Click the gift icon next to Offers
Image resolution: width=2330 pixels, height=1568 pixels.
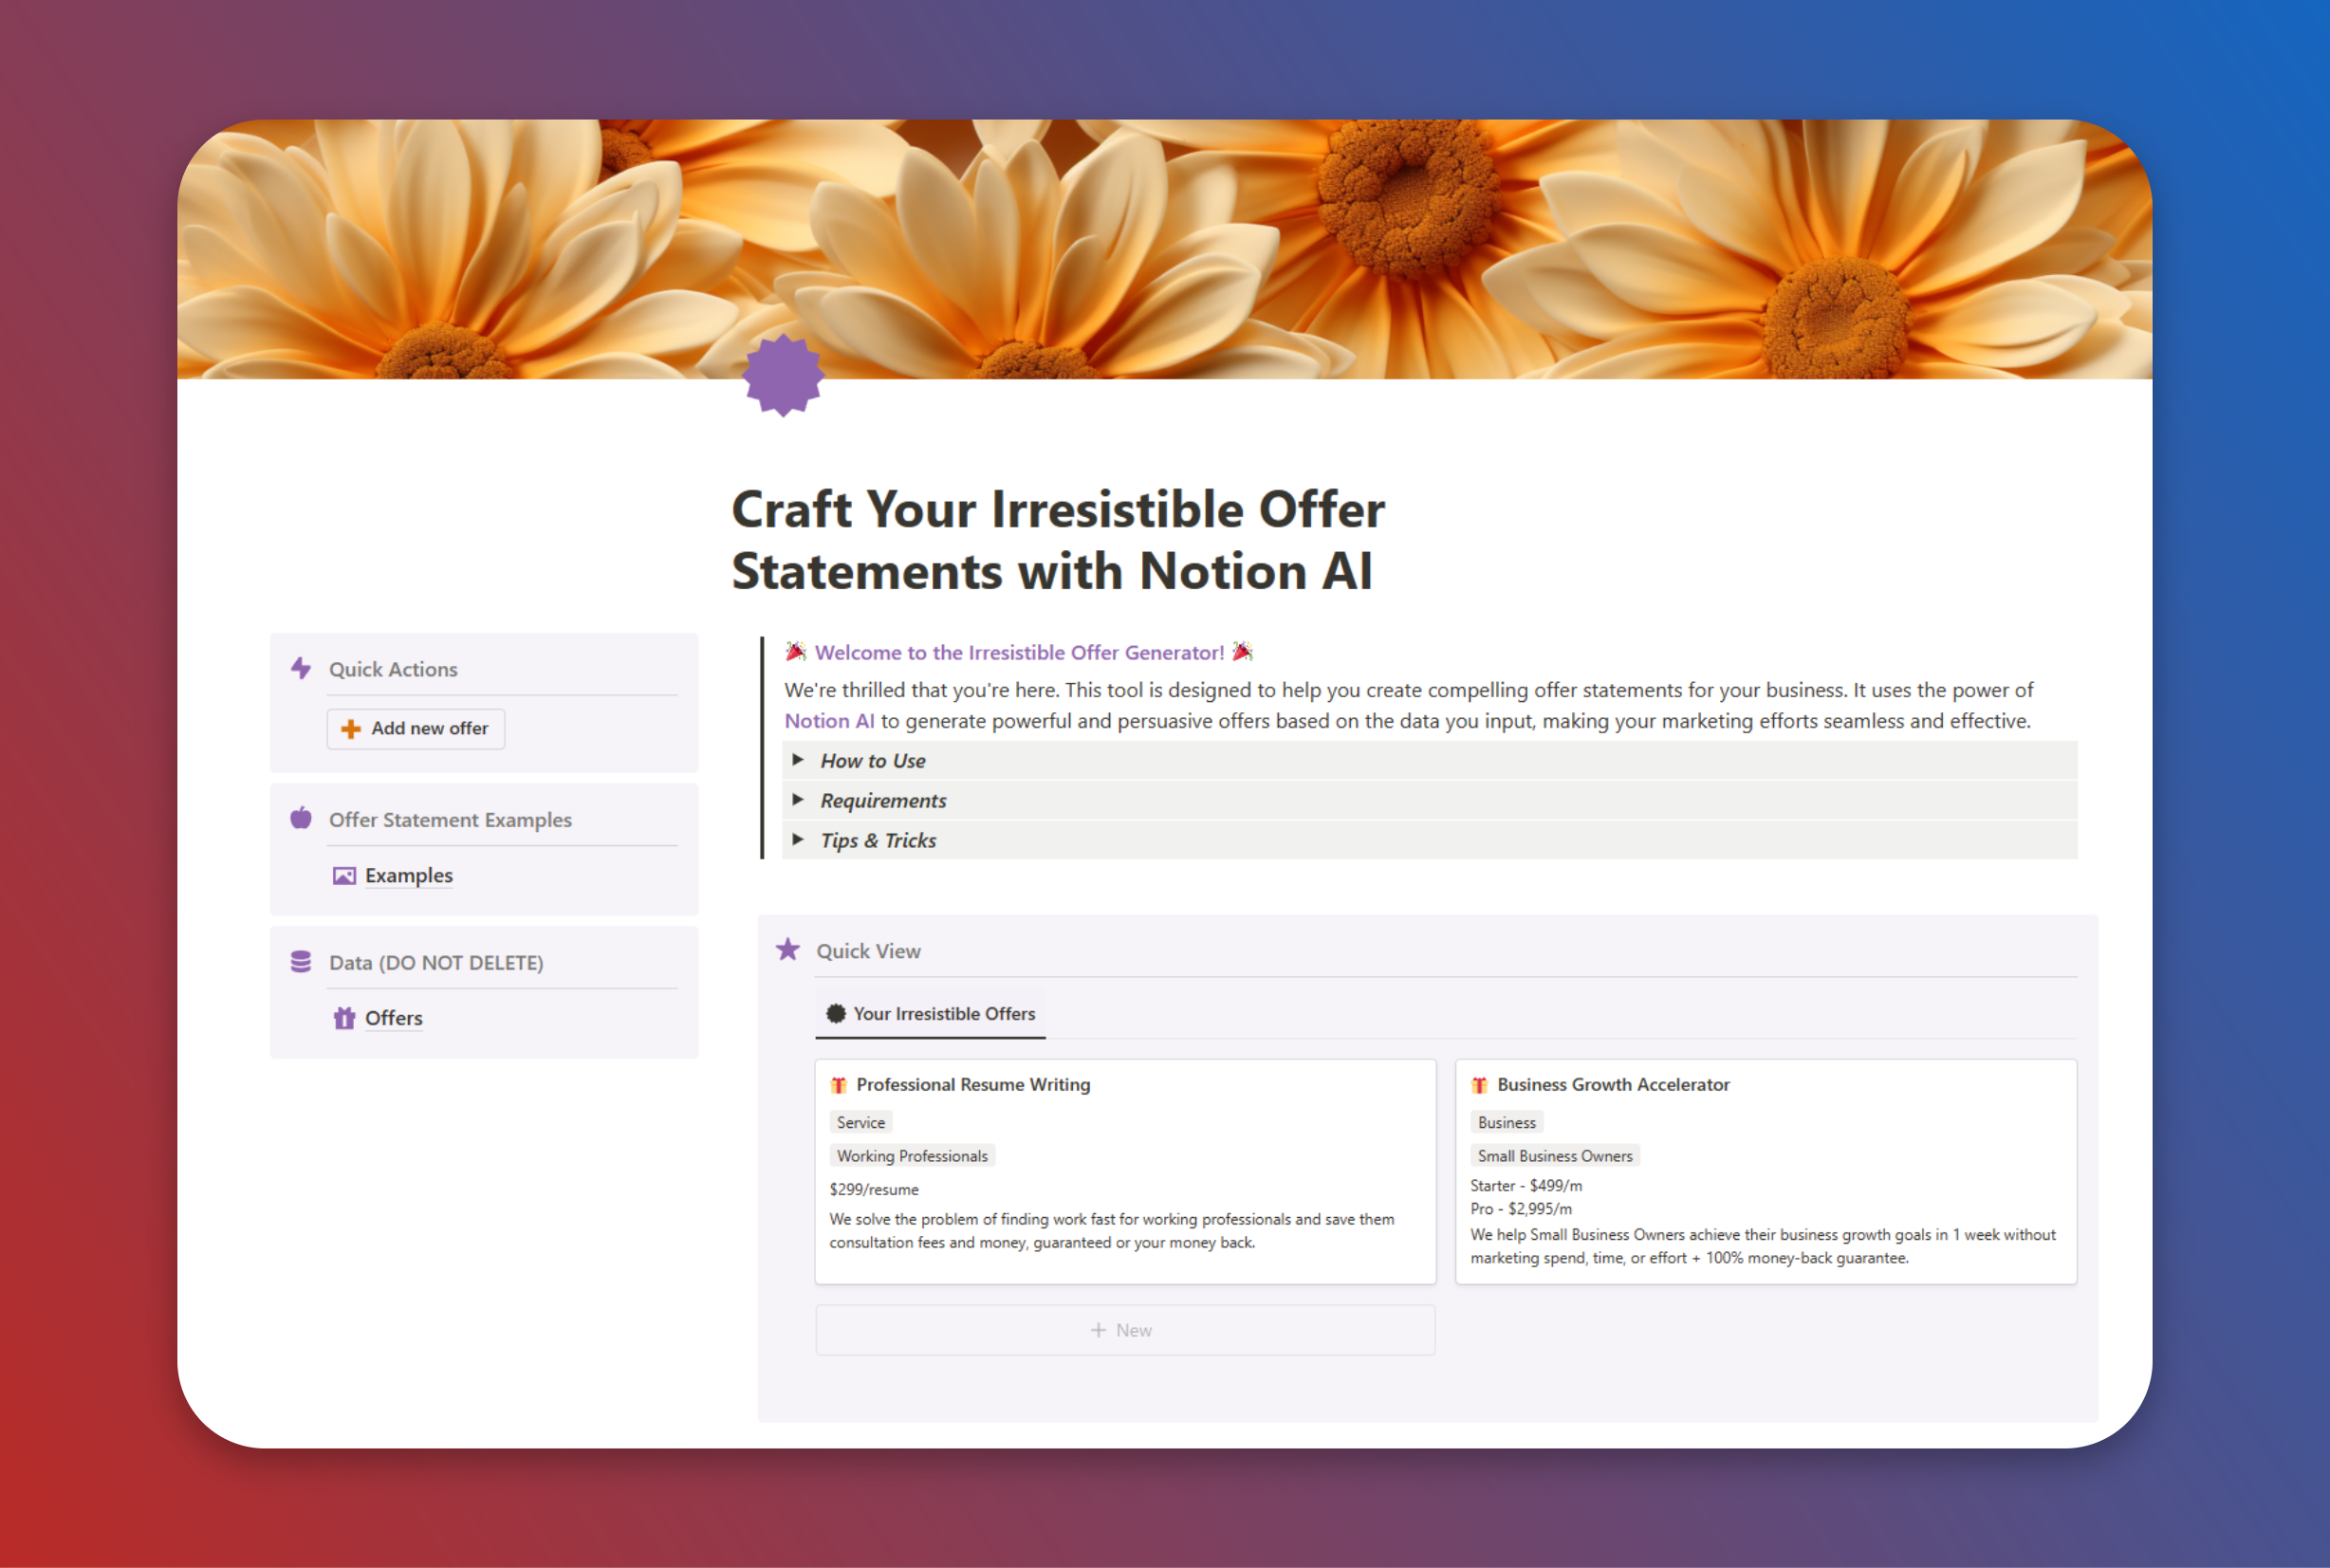coord(344,1018)
